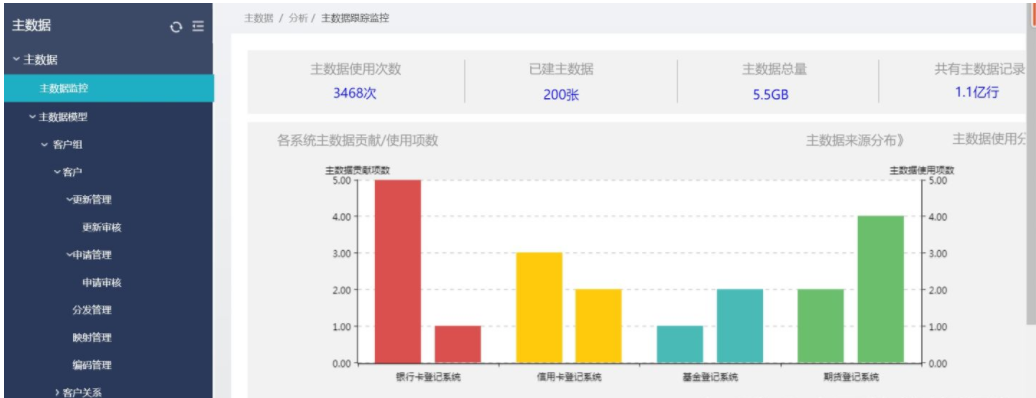The height and width of the screenshot is (398, 1036).
Task: Click the 主数据使用次数 stat label
Action: point(355,69)
